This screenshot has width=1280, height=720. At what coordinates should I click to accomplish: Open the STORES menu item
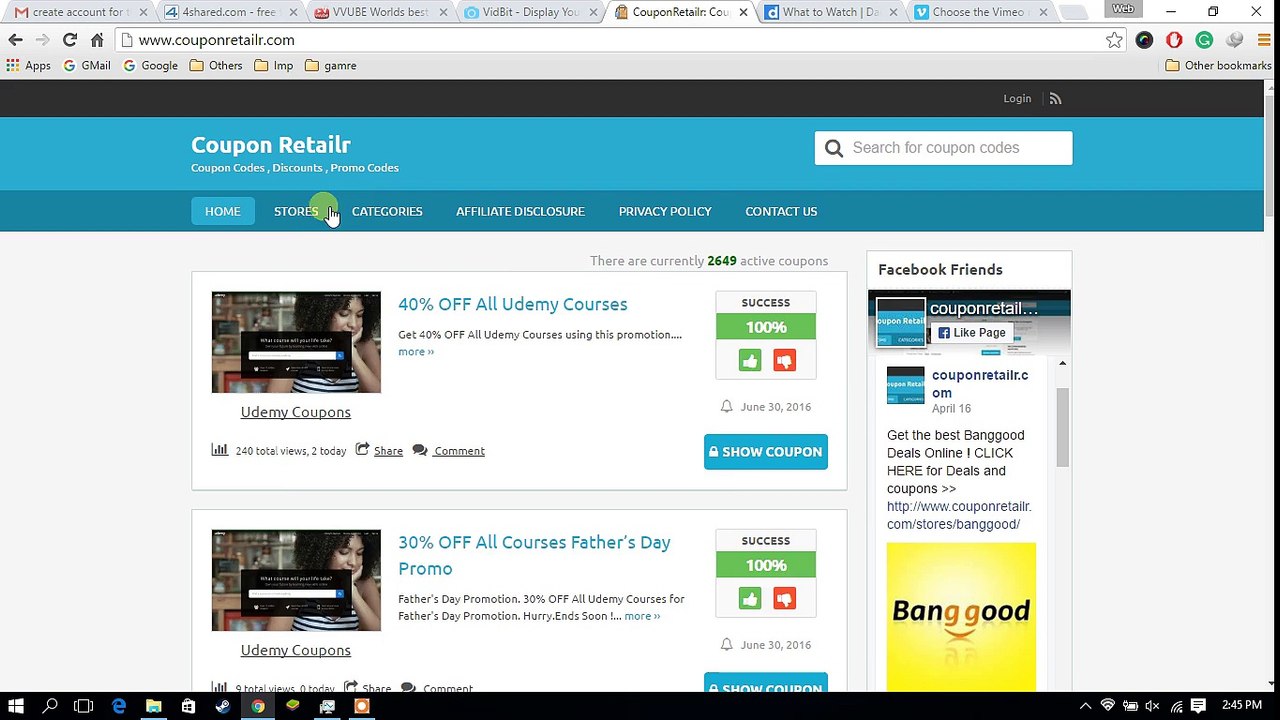[296, 211]
